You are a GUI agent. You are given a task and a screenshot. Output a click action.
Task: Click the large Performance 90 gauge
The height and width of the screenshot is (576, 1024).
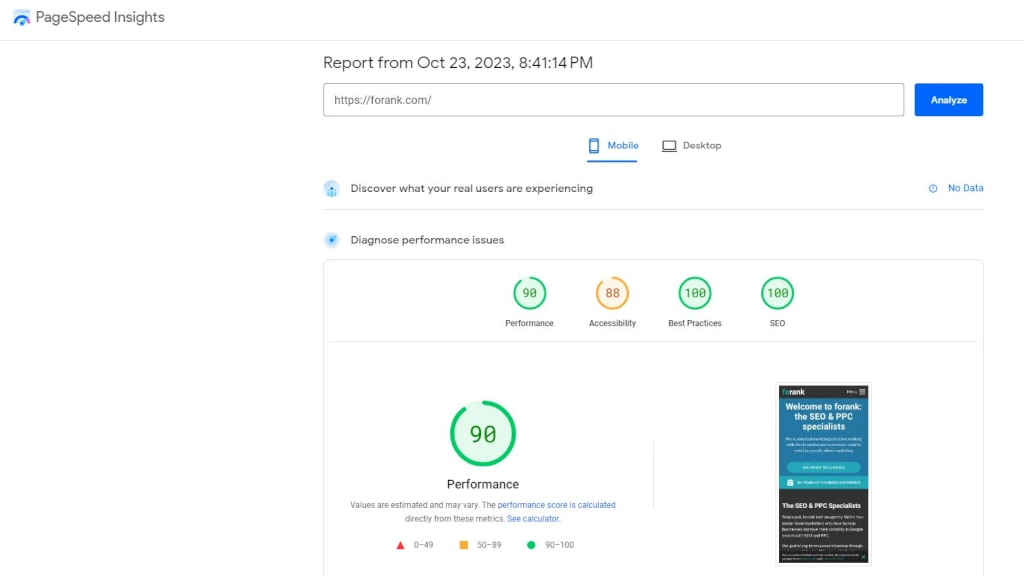tap(483, 434)
